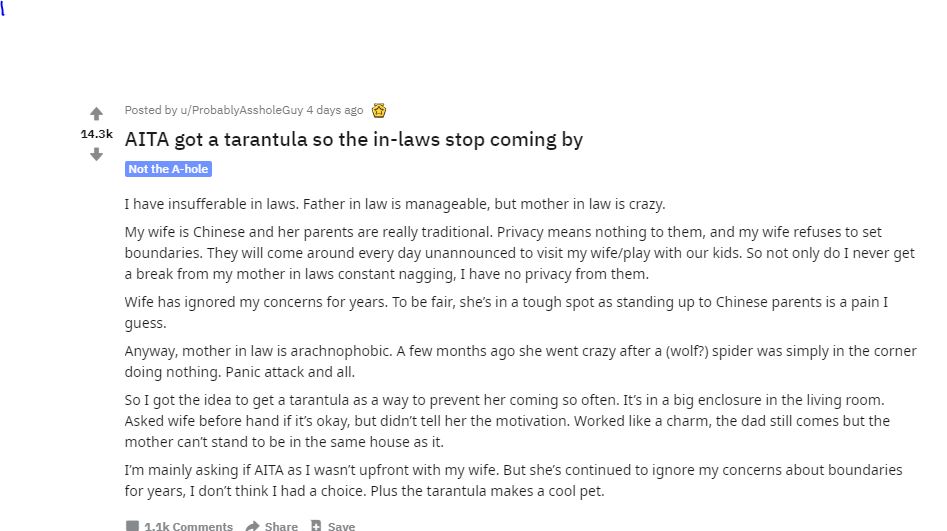This screenshot has height=531, width=947.
Task: Click the Save text button
Action: [x=341, y=526]
